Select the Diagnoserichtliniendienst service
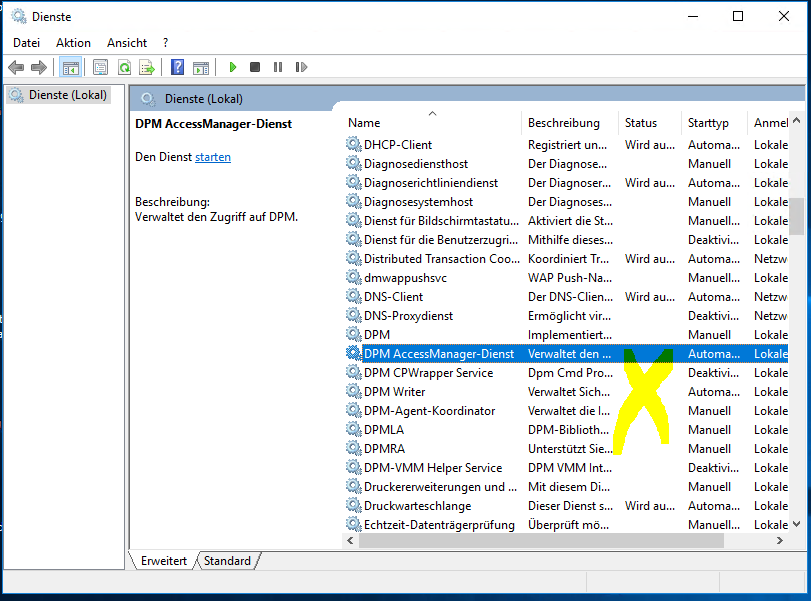811x601 pixels. coord(431,183)
